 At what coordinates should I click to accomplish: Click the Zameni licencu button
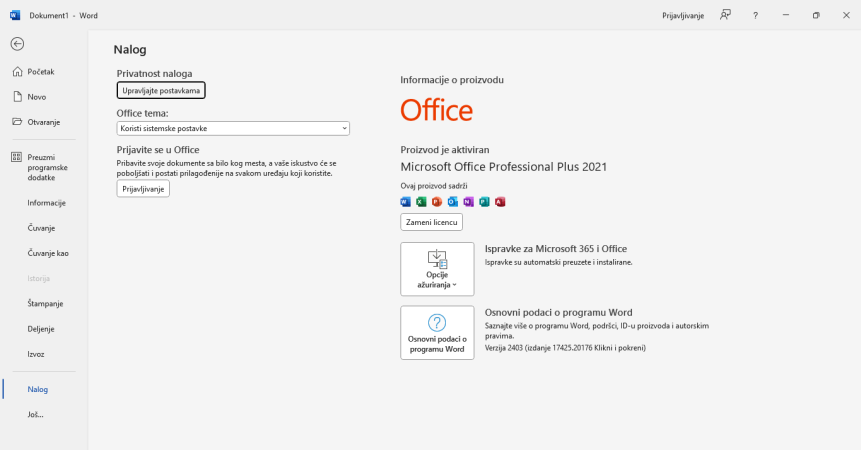pos(432,222)
